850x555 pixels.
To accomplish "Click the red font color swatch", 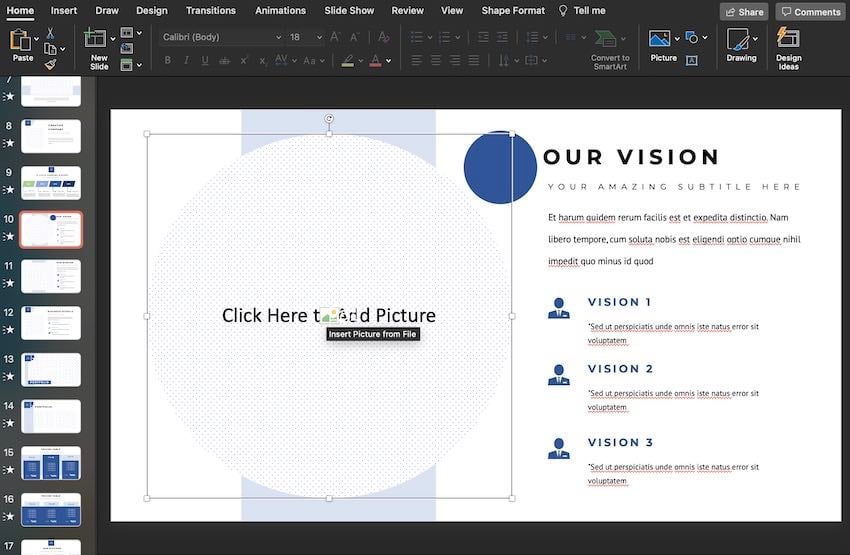I will tap(376, 60).
